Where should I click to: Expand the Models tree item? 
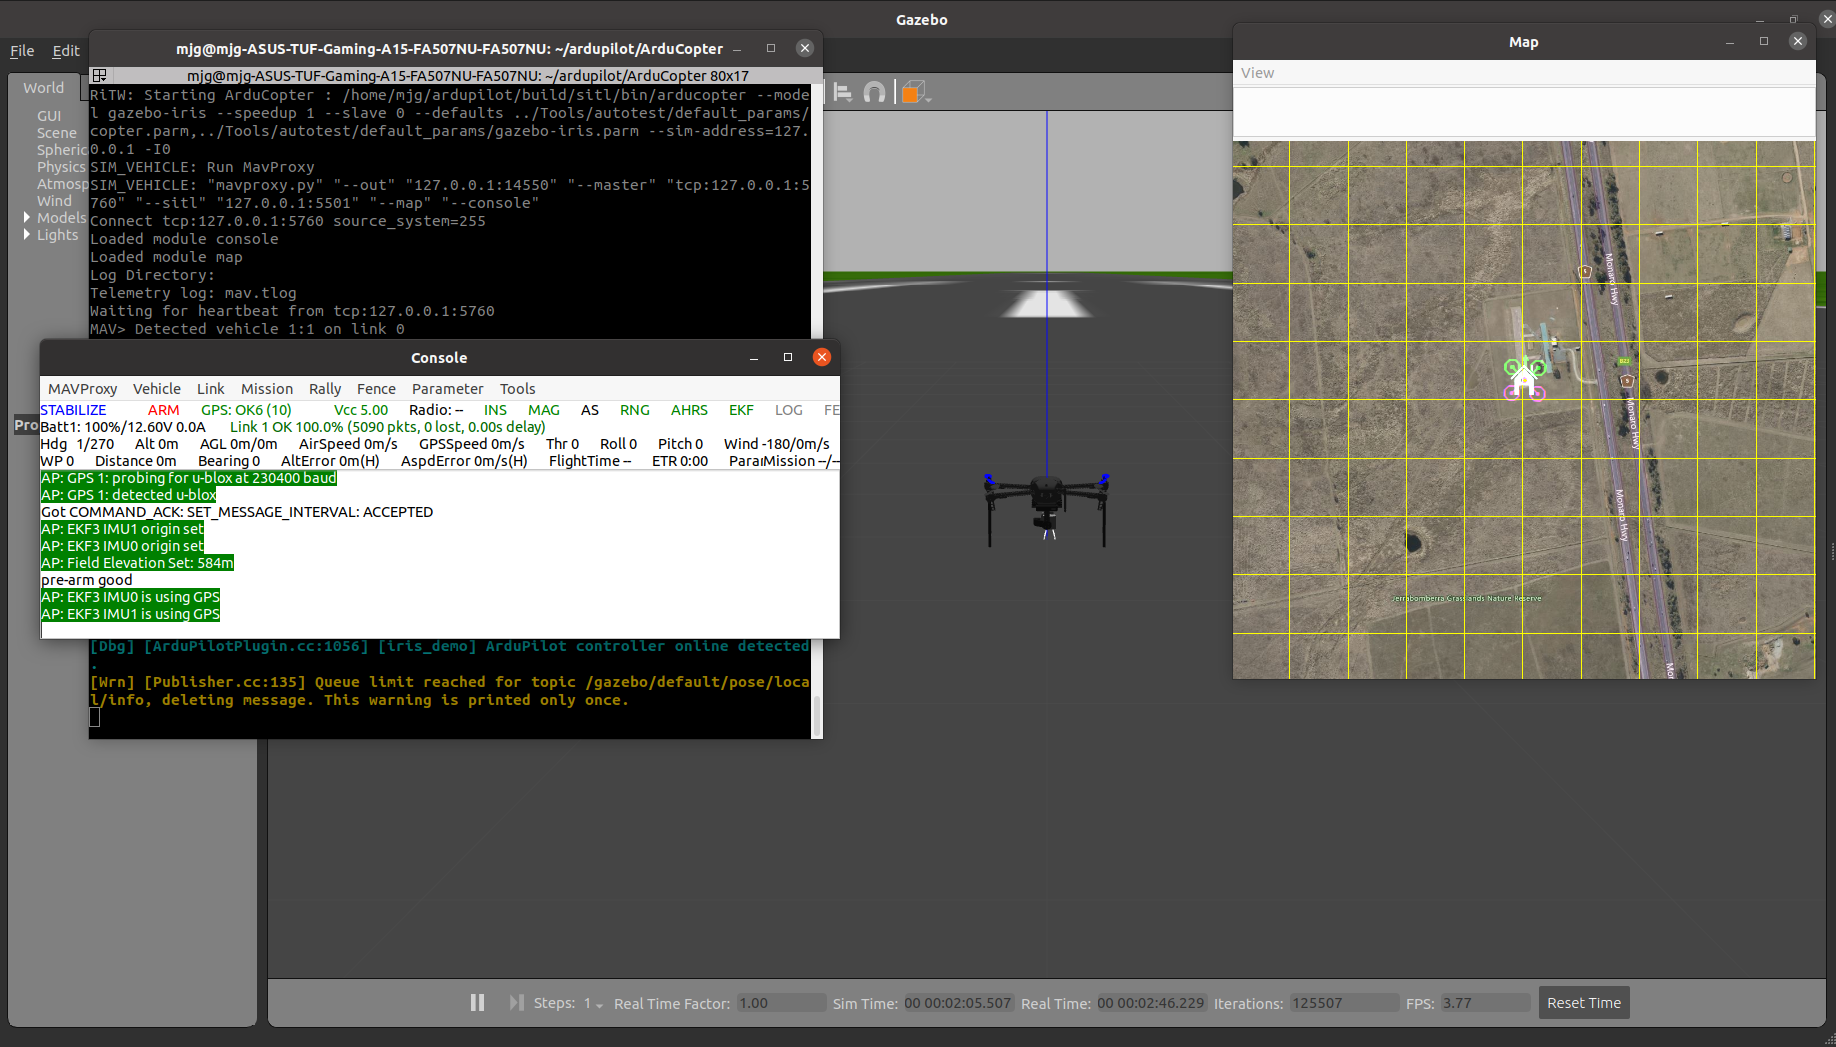tap(27, 218)
